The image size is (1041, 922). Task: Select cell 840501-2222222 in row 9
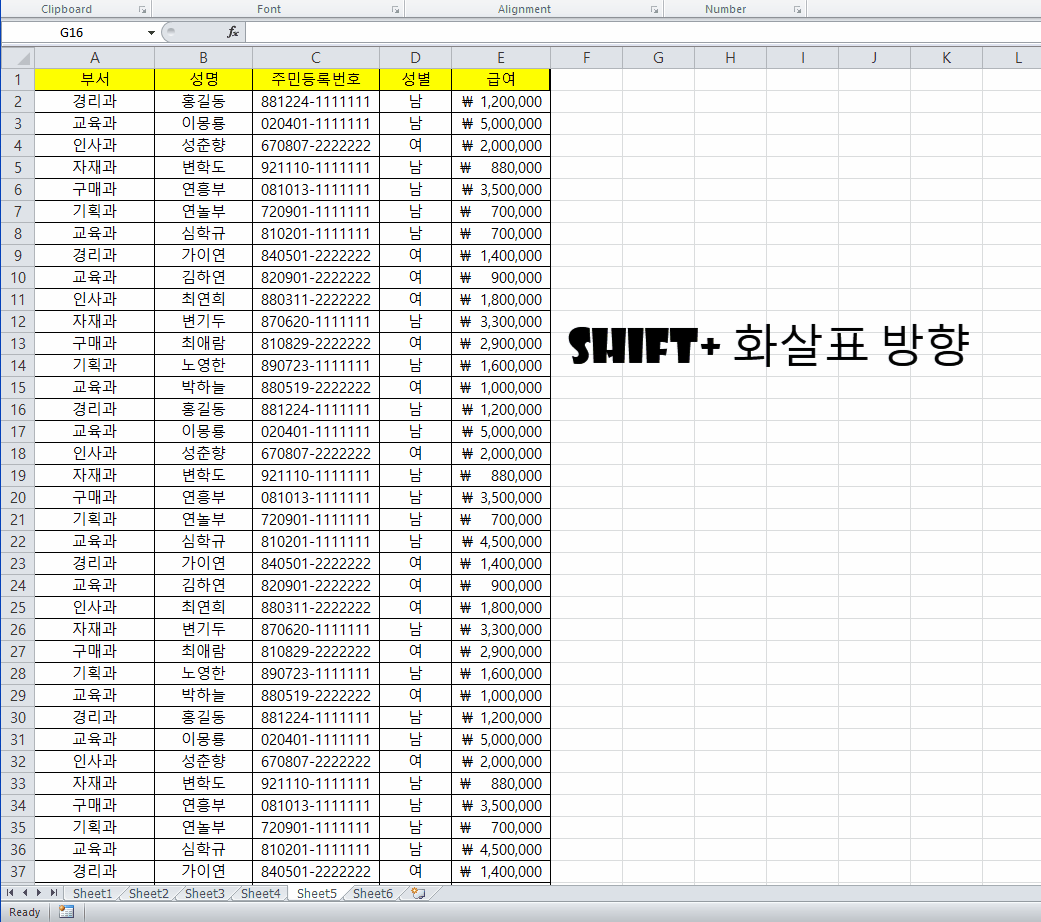click(x=316, y=256)
